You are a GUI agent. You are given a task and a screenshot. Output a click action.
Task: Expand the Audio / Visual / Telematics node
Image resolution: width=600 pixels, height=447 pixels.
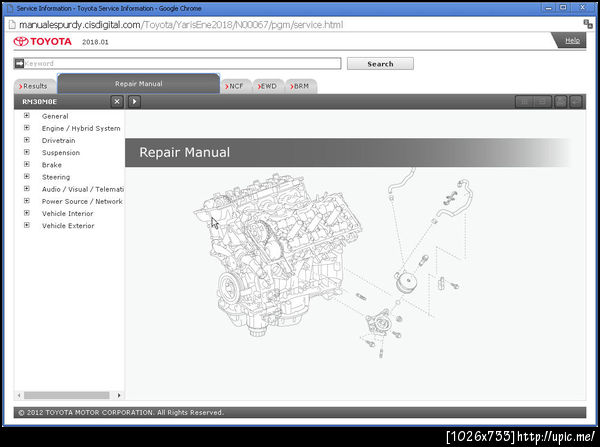(x=27, y=189)
